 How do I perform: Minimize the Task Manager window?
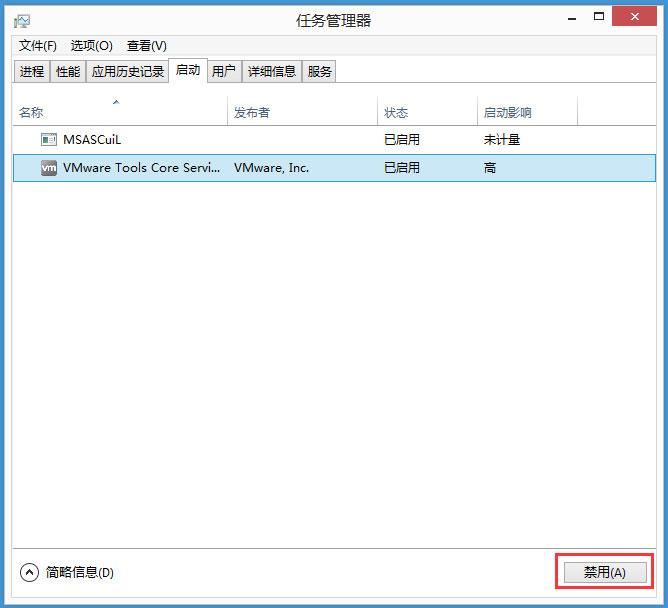(572, 18)
